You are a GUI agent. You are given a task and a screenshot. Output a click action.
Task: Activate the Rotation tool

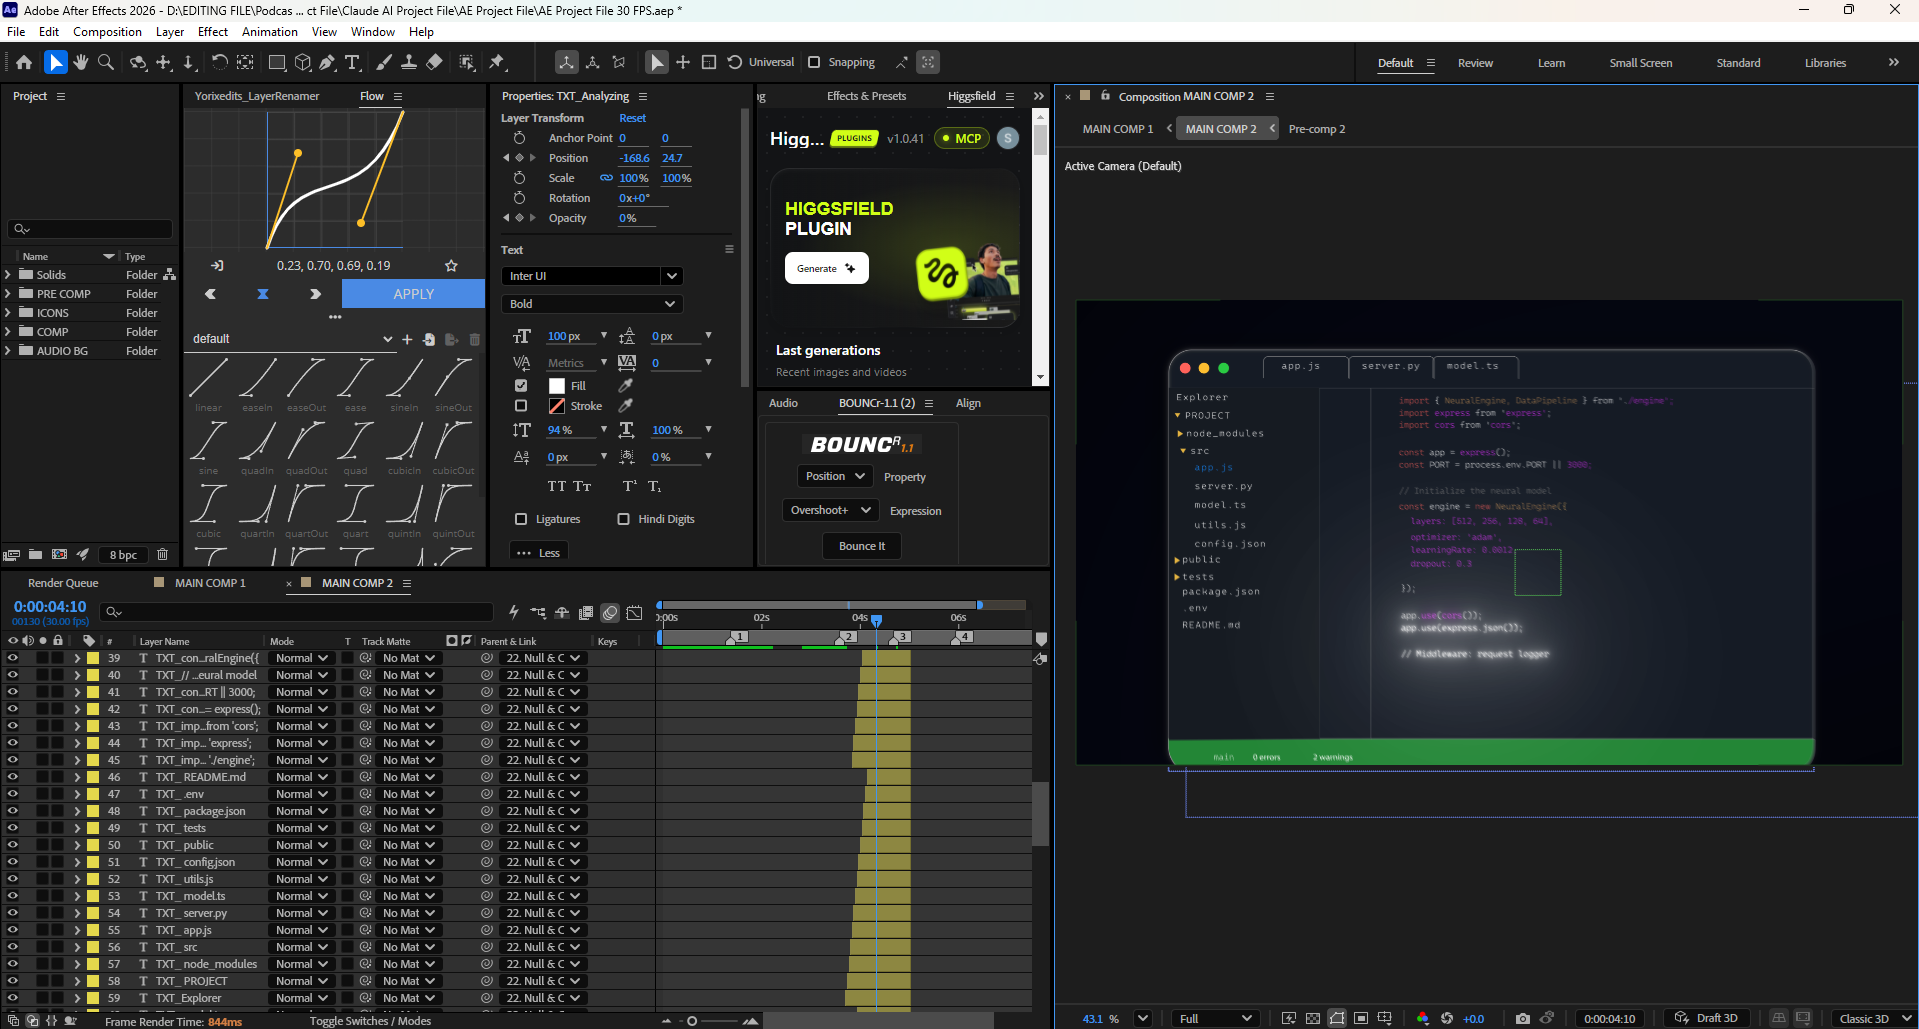coord(219,62)
